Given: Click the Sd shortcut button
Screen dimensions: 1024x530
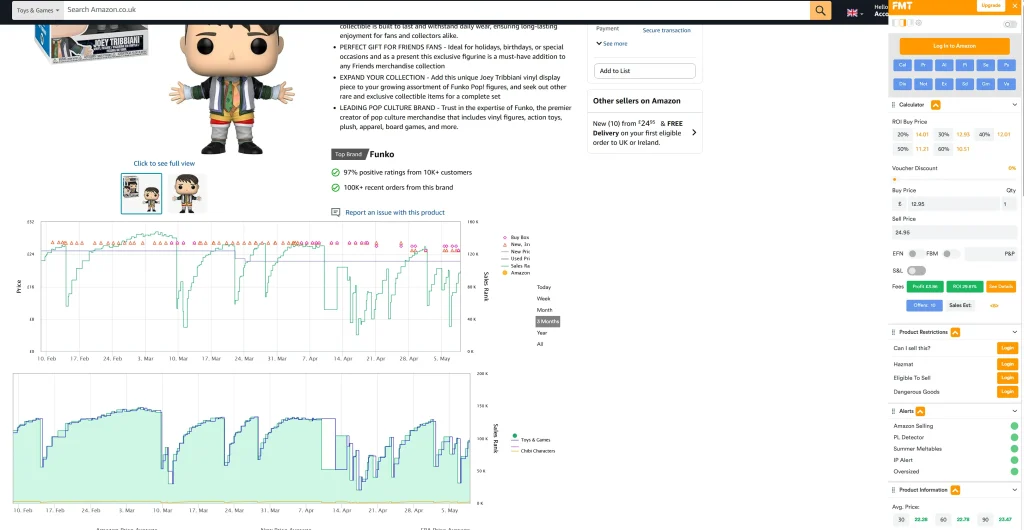Looking at the screenshot, I should click(965, 84).
